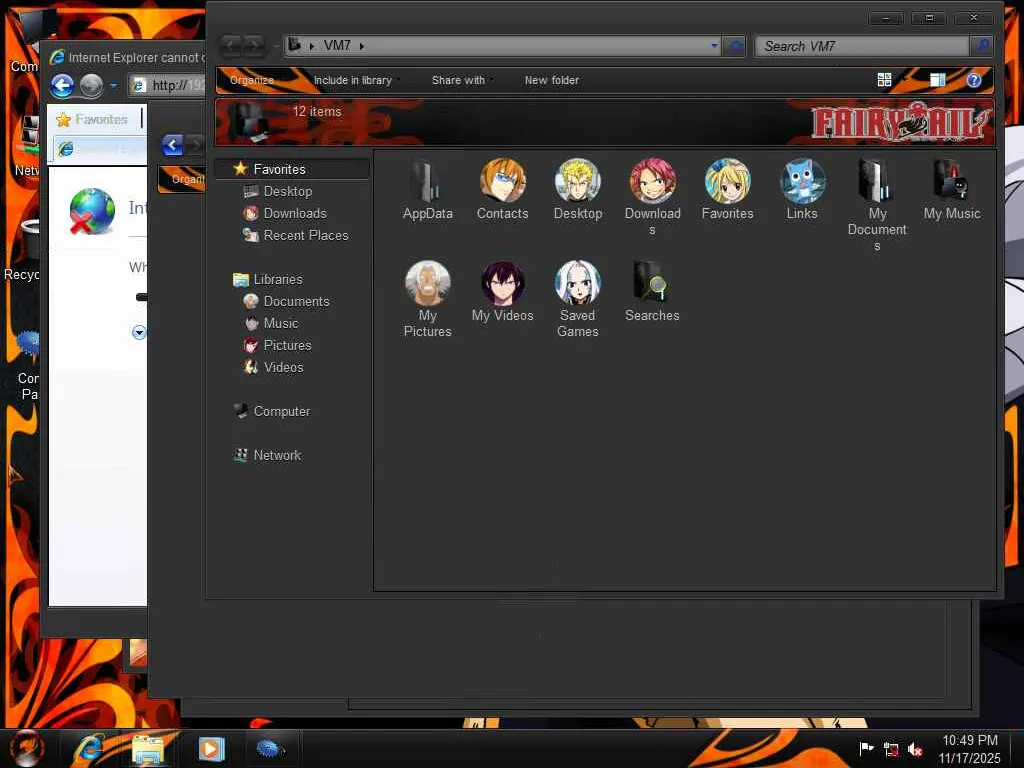
Task: Open the Action Center flag in tray
Action: (x=866, y=748)
